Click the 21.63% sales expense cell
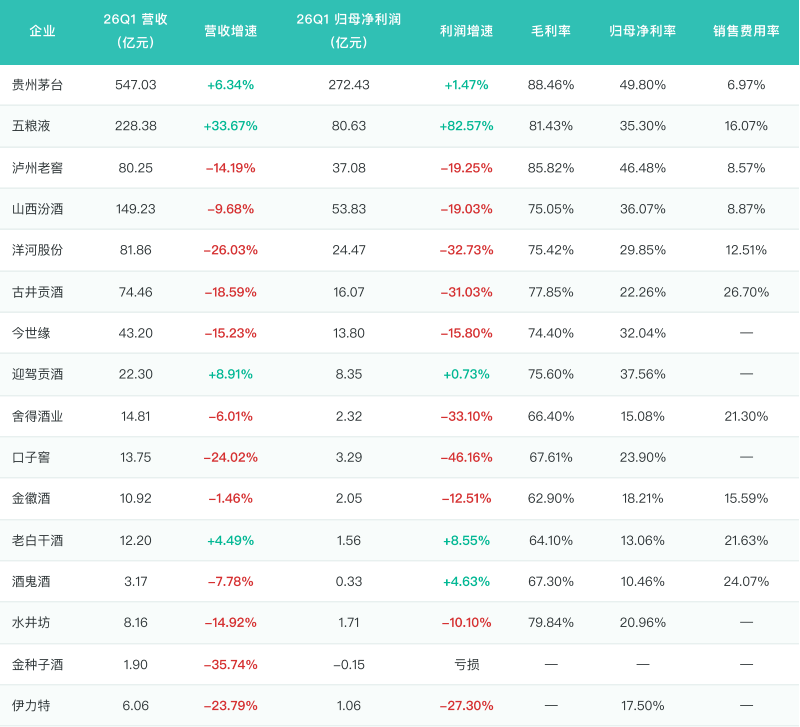 [x=746, y=541]
